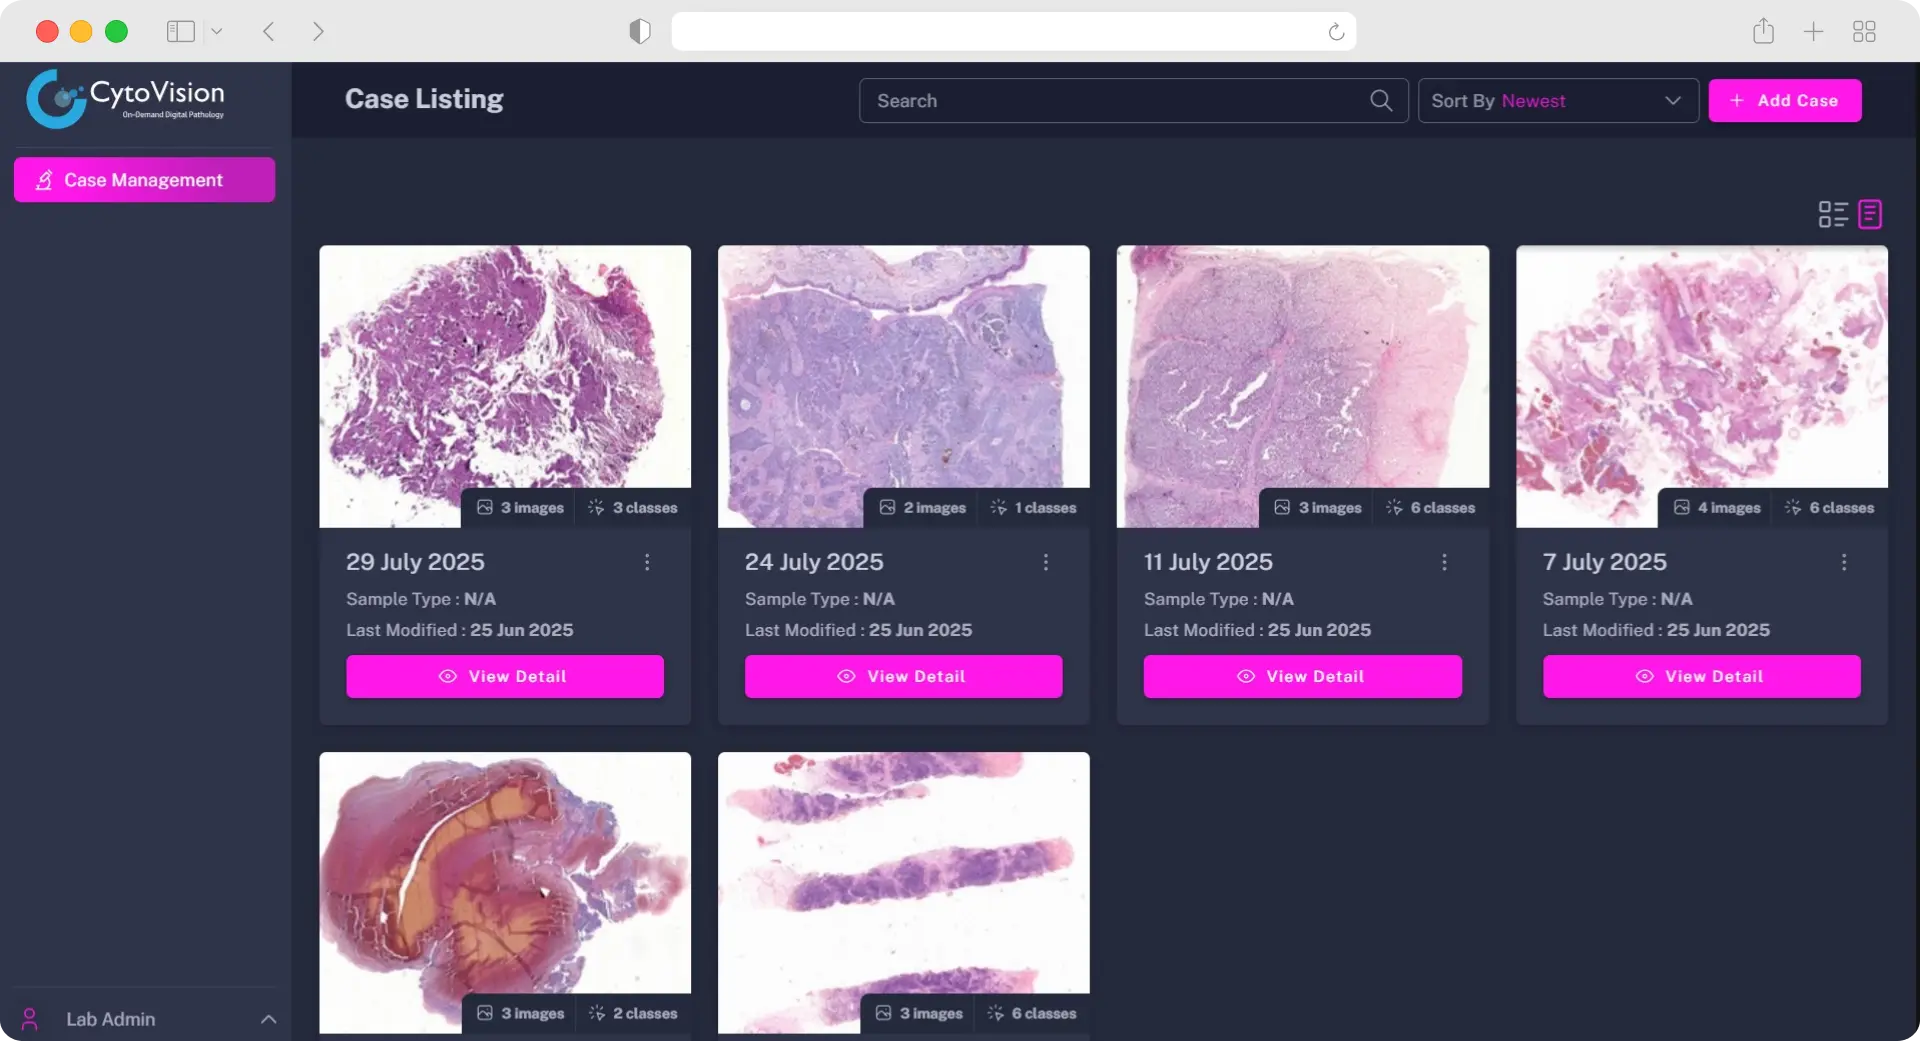This screenshot has width=1920, height=1041.
Task: Toggle the browser sidebar
Action: click(x=180, y=32)
